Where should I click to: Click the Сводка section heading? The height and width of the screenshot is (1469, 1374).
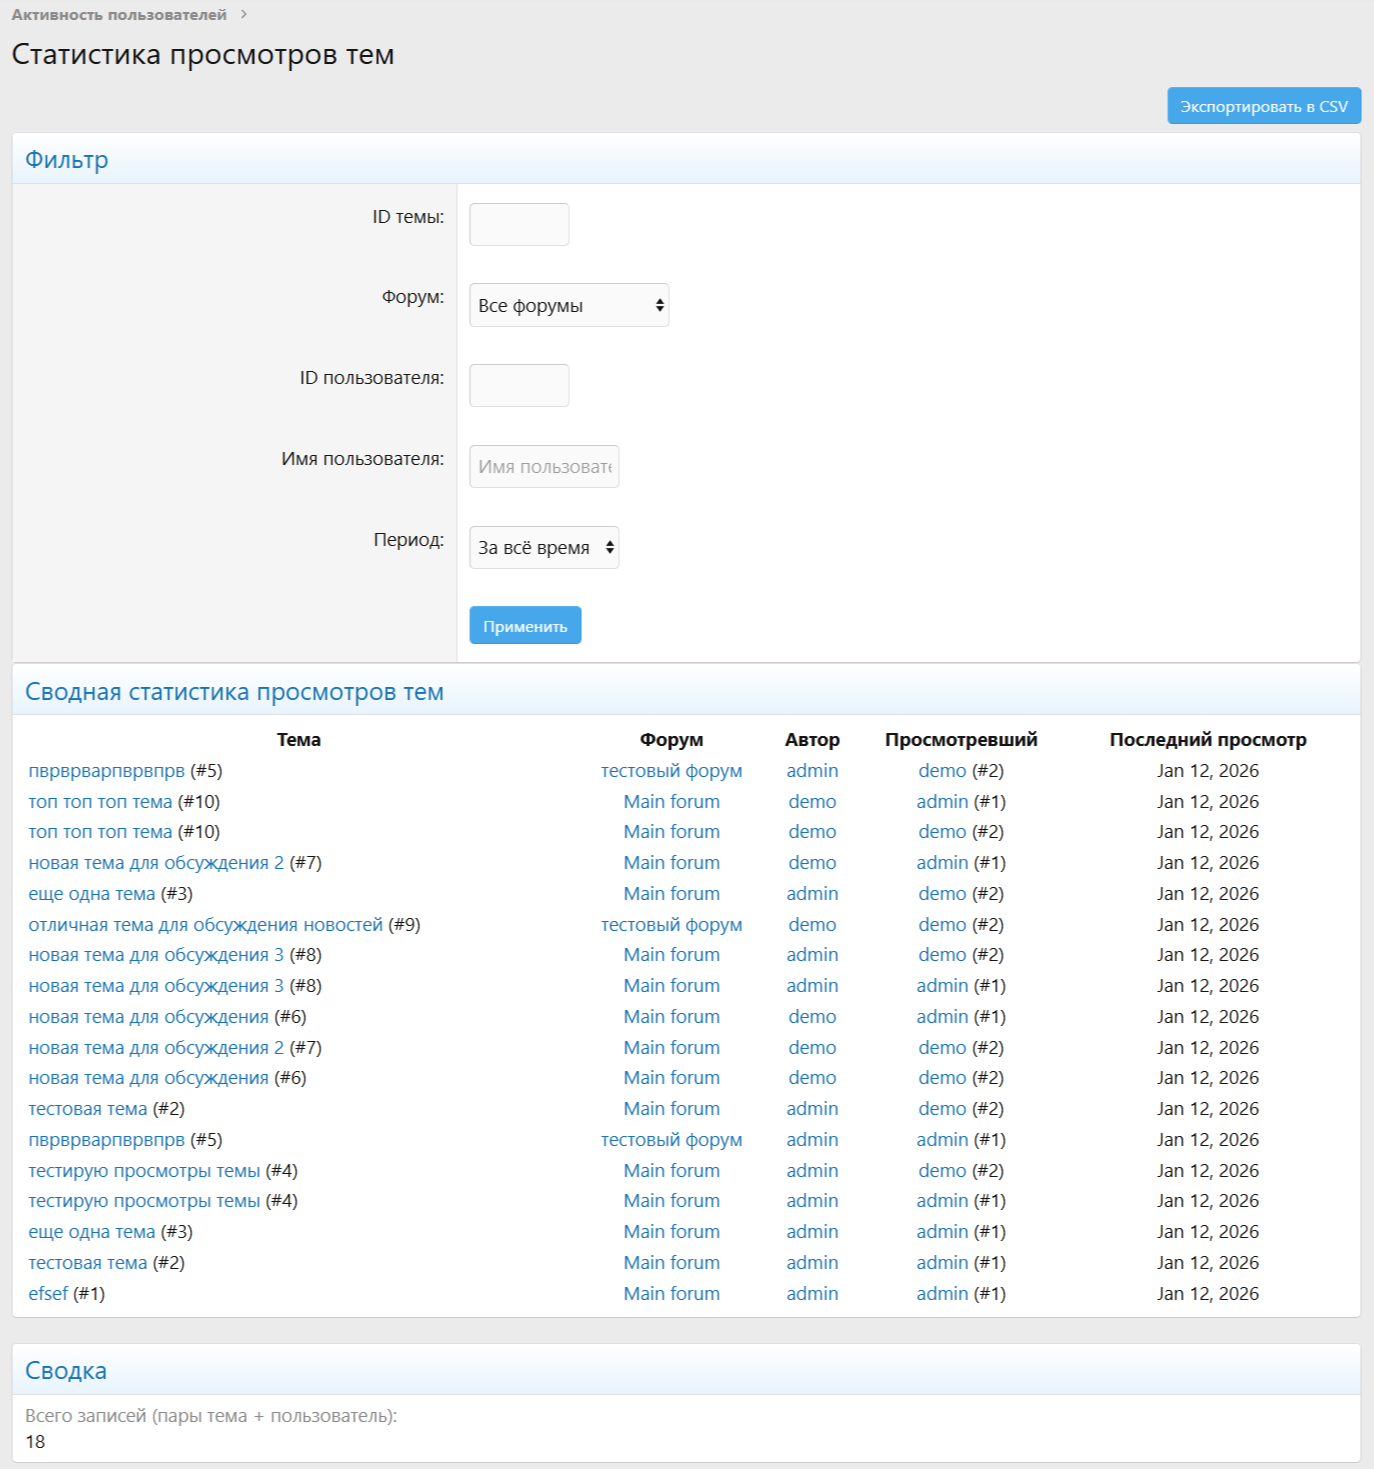(x=66, y=1371)
